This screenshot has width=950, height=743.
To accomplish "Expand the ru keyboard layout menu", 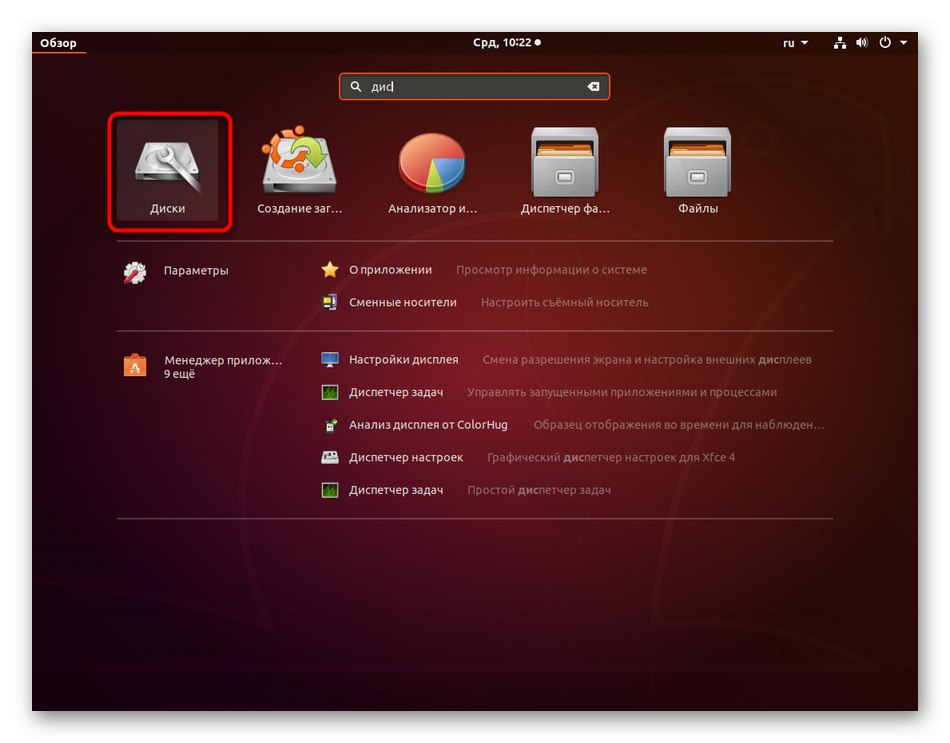I will click(x=796, y=43).
